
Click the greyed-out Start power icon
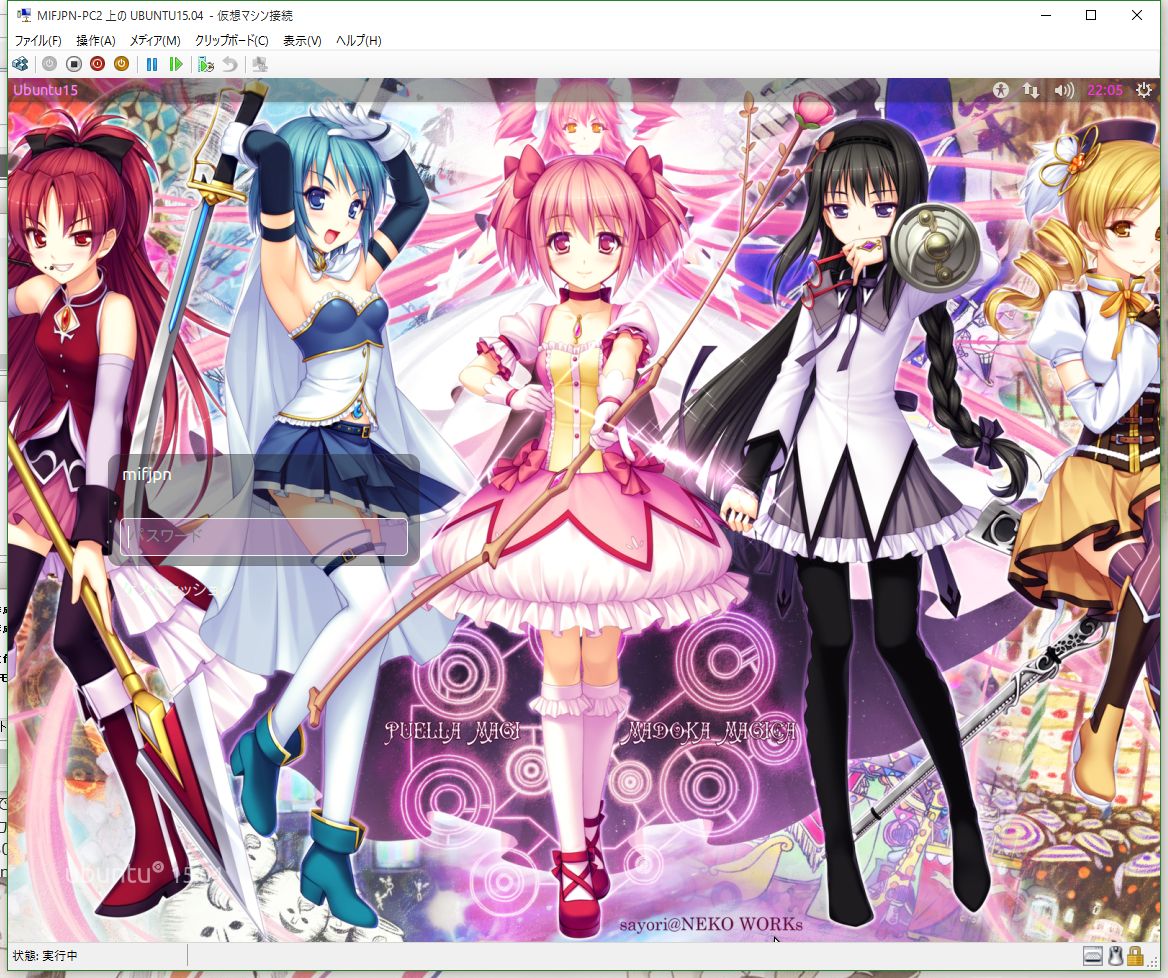tap(49, 65)
